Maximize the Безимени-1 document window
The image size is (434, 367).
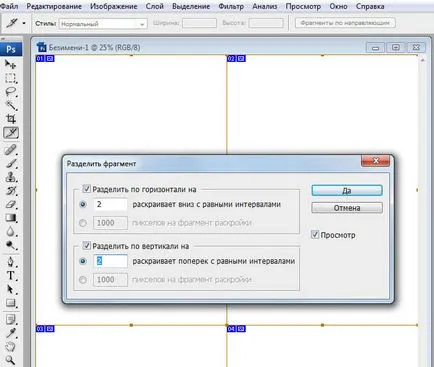tap(395, 48)
